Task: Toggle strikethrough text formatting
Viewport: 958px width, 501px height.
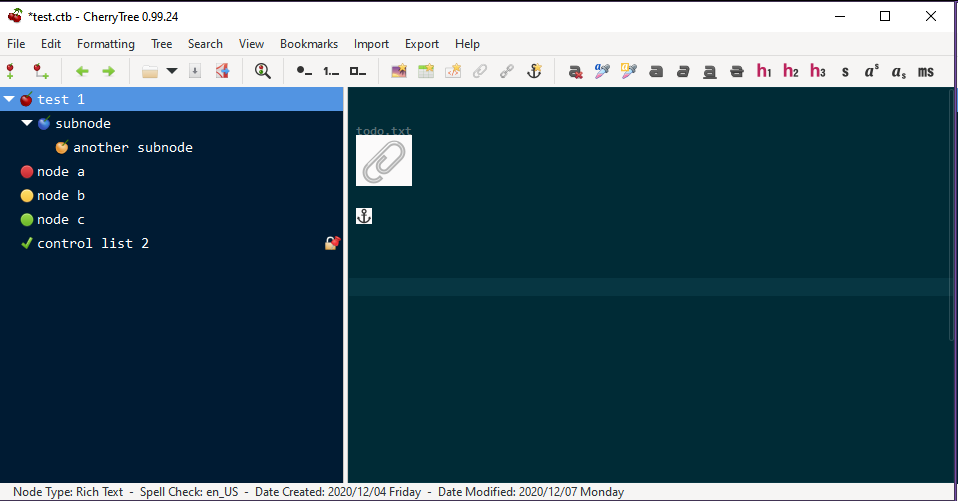Action: coord(737,71)
